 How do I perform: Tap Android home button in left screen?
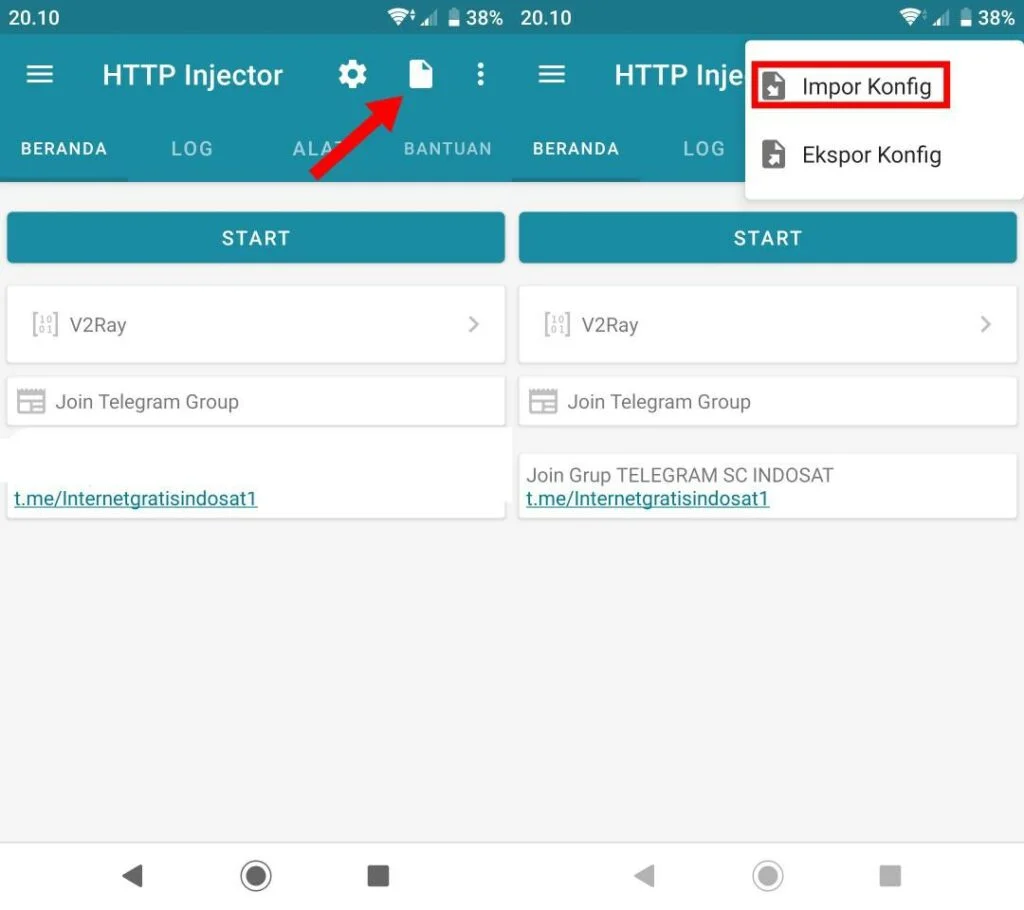pos(255,875)
